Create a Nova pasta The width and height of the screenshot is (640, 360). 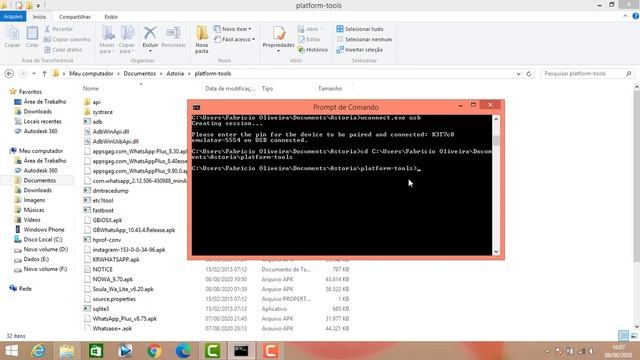point(202,40)
